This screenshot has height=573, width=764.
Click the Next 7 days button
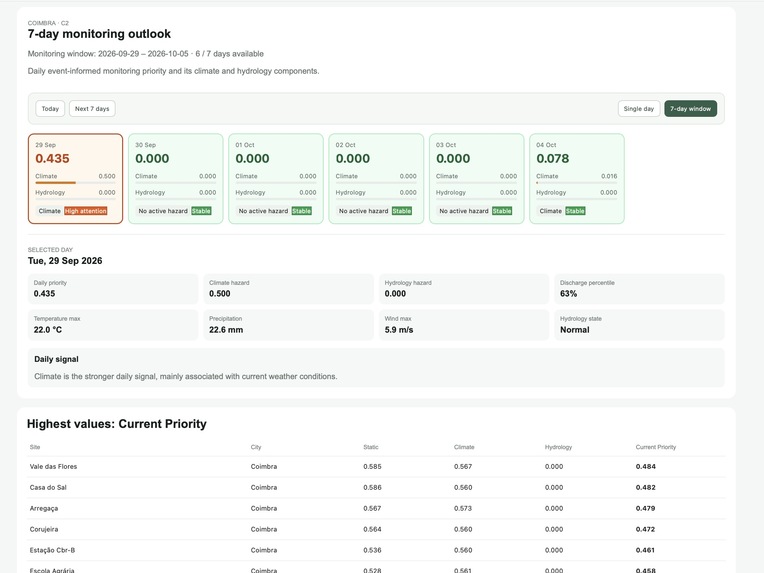point(92,109)
